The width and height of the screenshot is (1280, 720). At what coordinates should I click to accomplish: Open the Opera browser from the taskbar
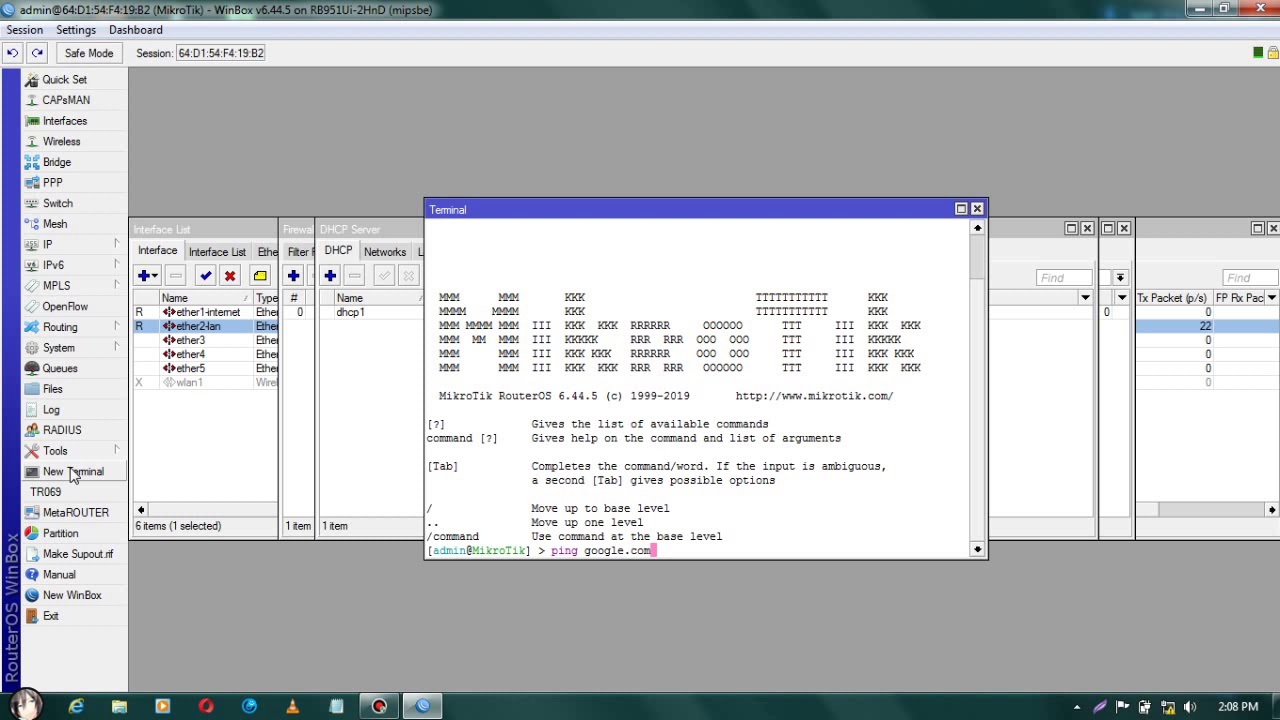point(206,706)
